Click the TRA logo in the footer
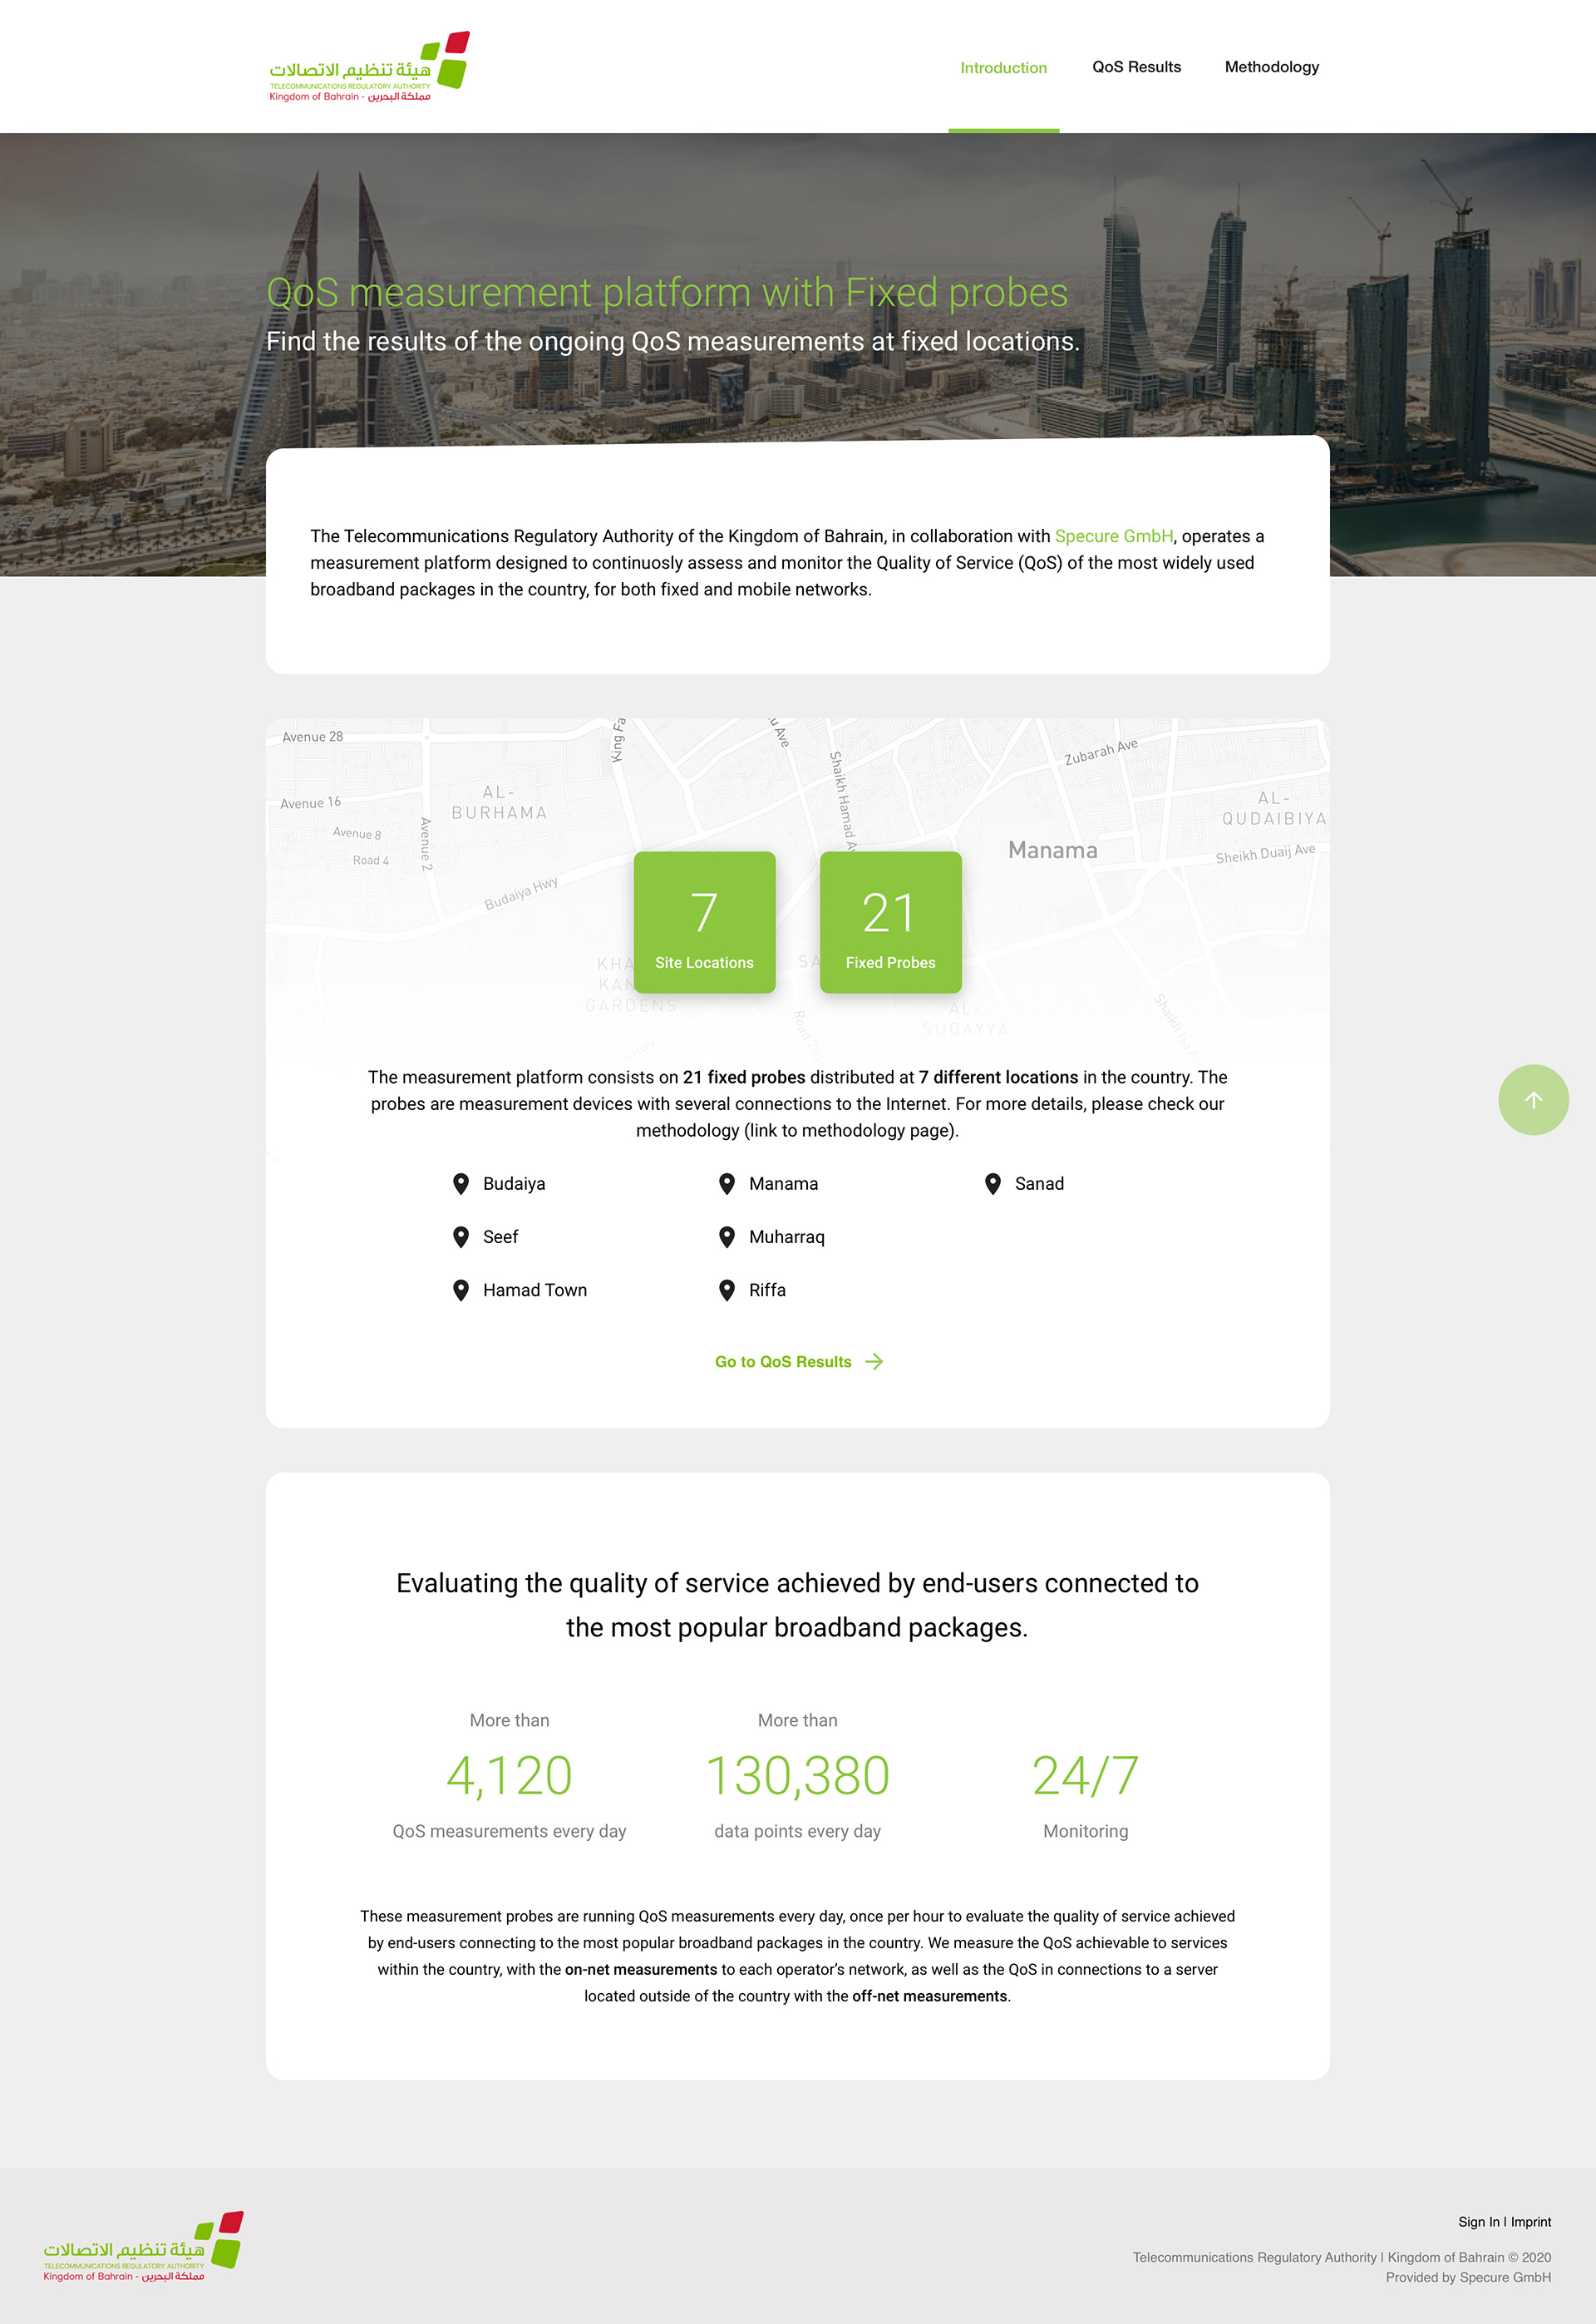 tap(143, 2246)
